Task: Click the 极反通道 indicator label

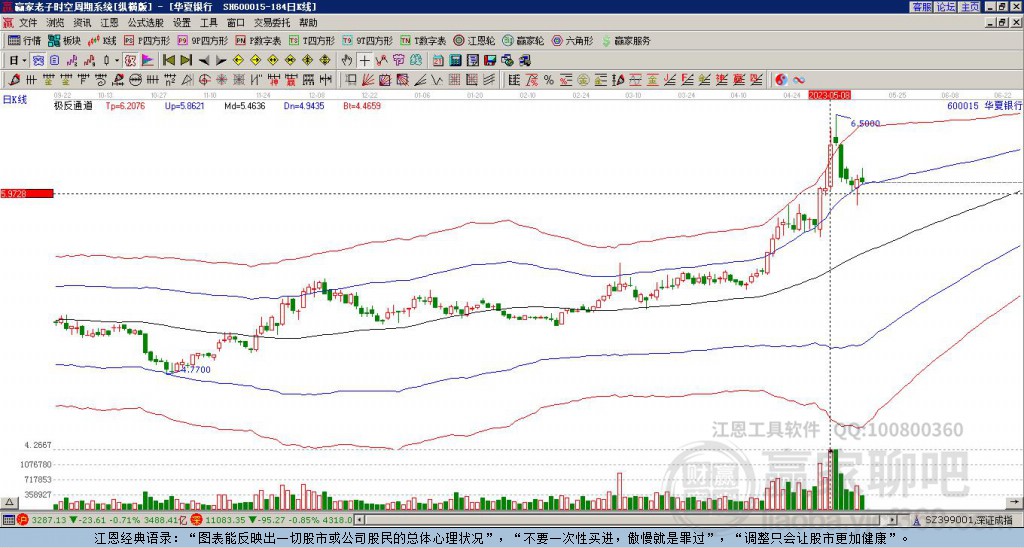Action: (x=73, y=105)
